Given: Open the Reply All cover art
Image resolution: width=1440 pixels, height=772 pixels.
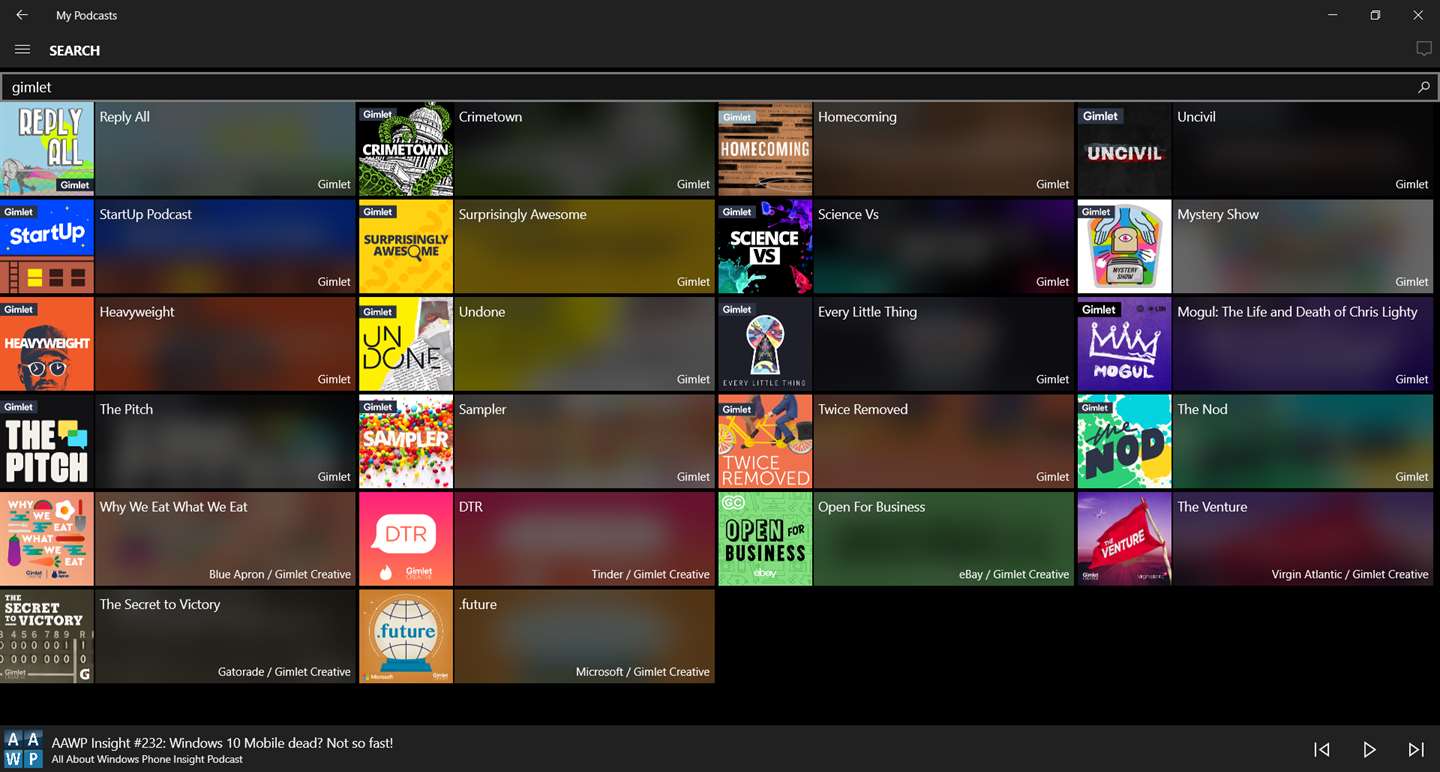Looking at the screenshot, I should pos(47,149).
